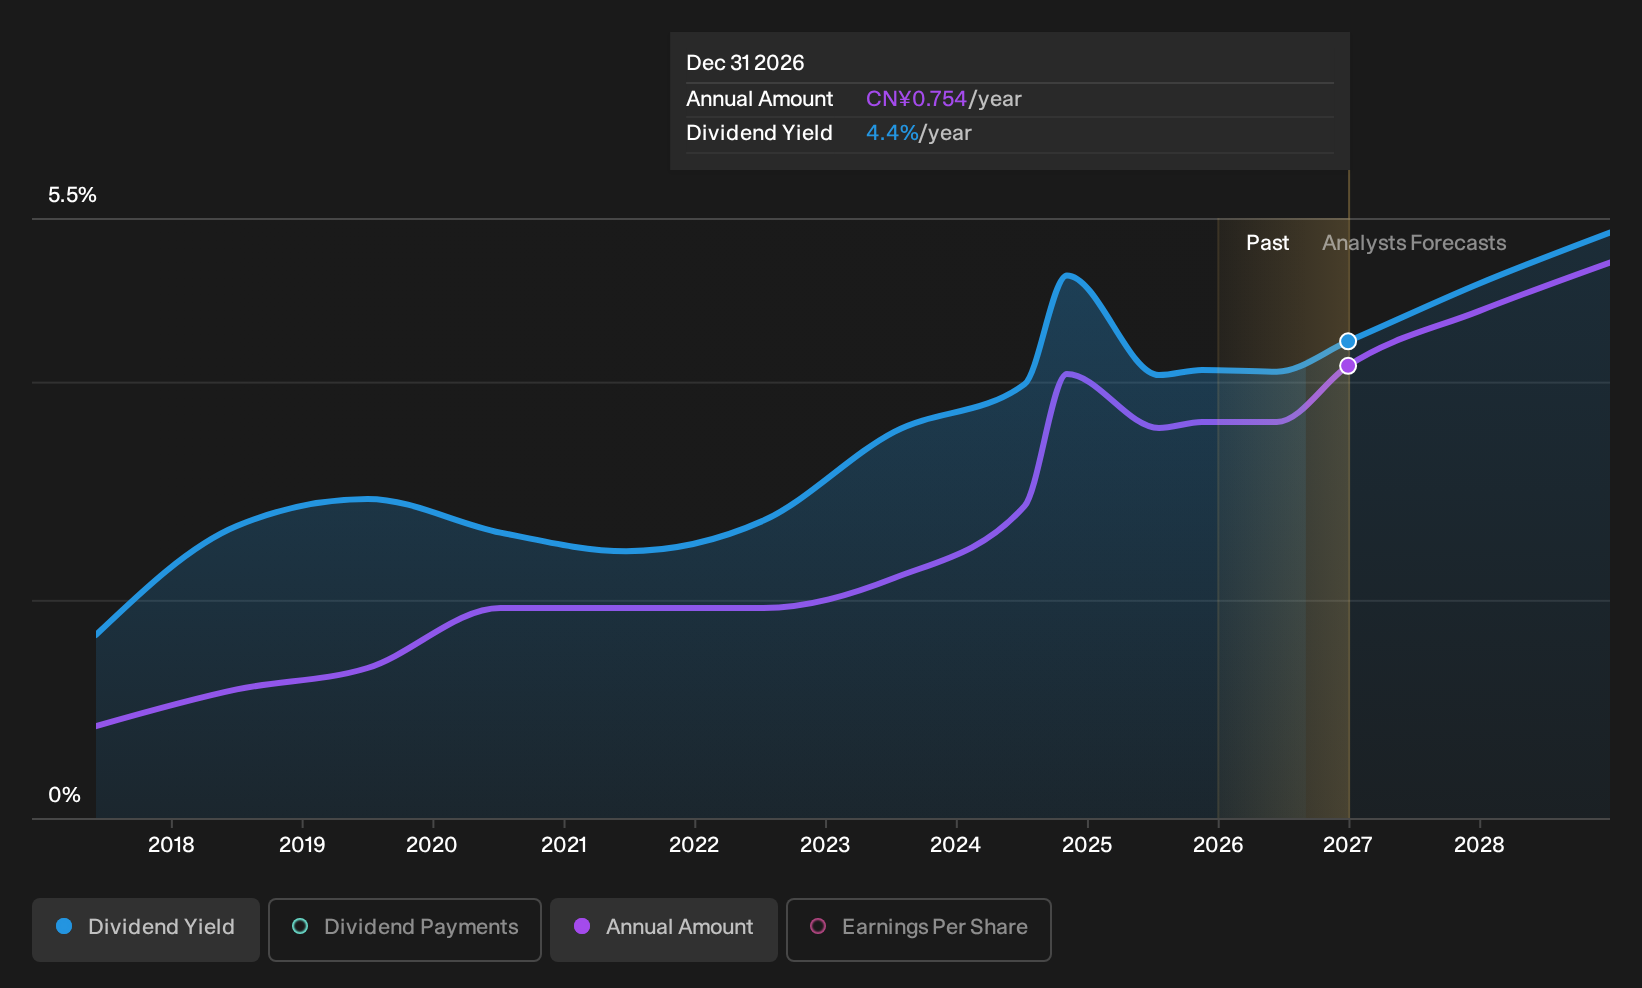Screen dimensions: 1642x988
Task: Click the 2025 x-axis label
Action: 1087,845
